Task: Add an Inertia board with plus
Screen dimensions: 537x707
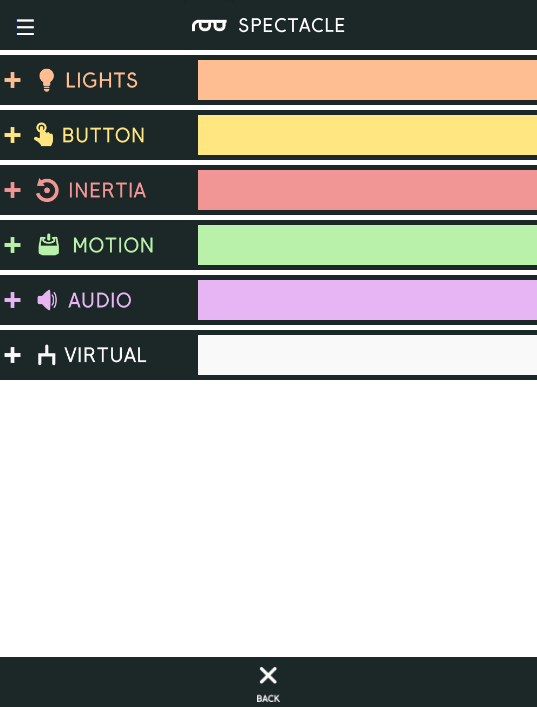Action: pyautogui.click(x=13, y=190)
